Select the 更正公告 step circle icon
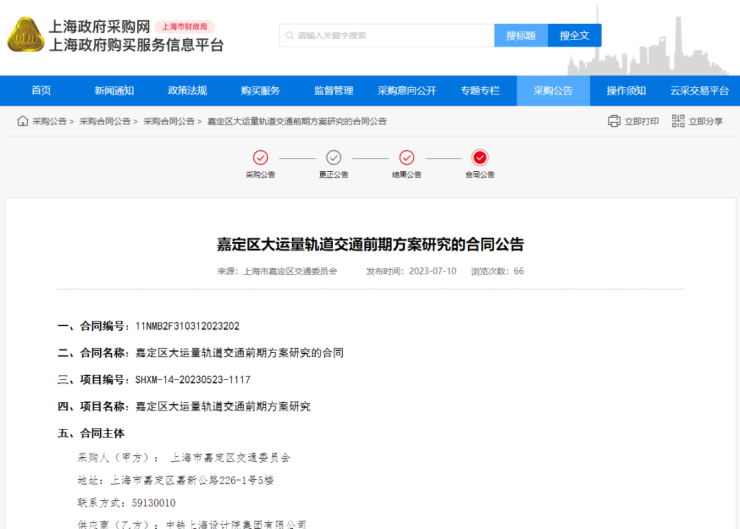Image resolution: width=740 pixels, height=529 pixels. tap(334, 157)
